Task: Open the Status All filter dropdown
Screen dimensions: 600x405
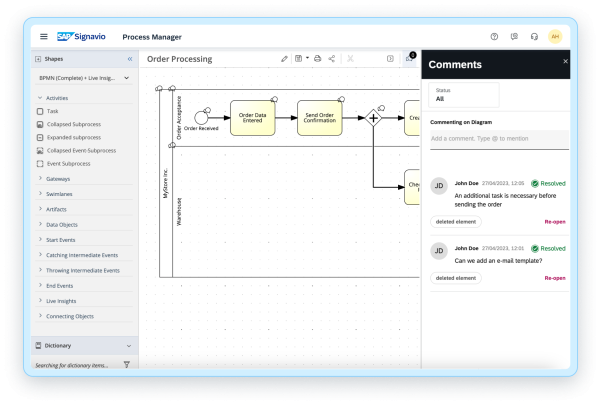Action: (x=463, y=95)
